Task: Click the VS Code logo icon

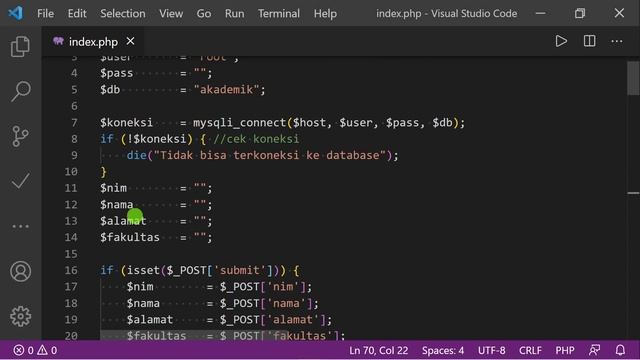Action: (16, 13)
